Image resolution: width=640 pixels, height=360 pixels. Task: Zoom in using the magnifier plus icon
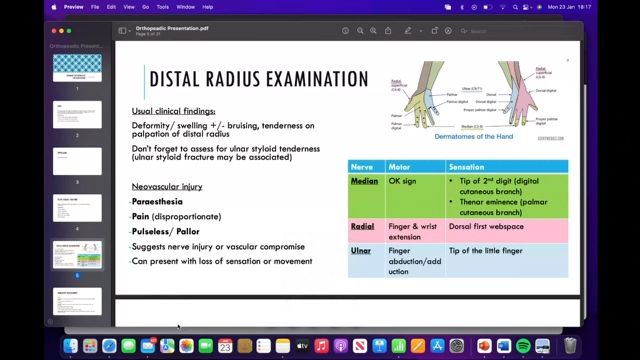tap(373, 31)
